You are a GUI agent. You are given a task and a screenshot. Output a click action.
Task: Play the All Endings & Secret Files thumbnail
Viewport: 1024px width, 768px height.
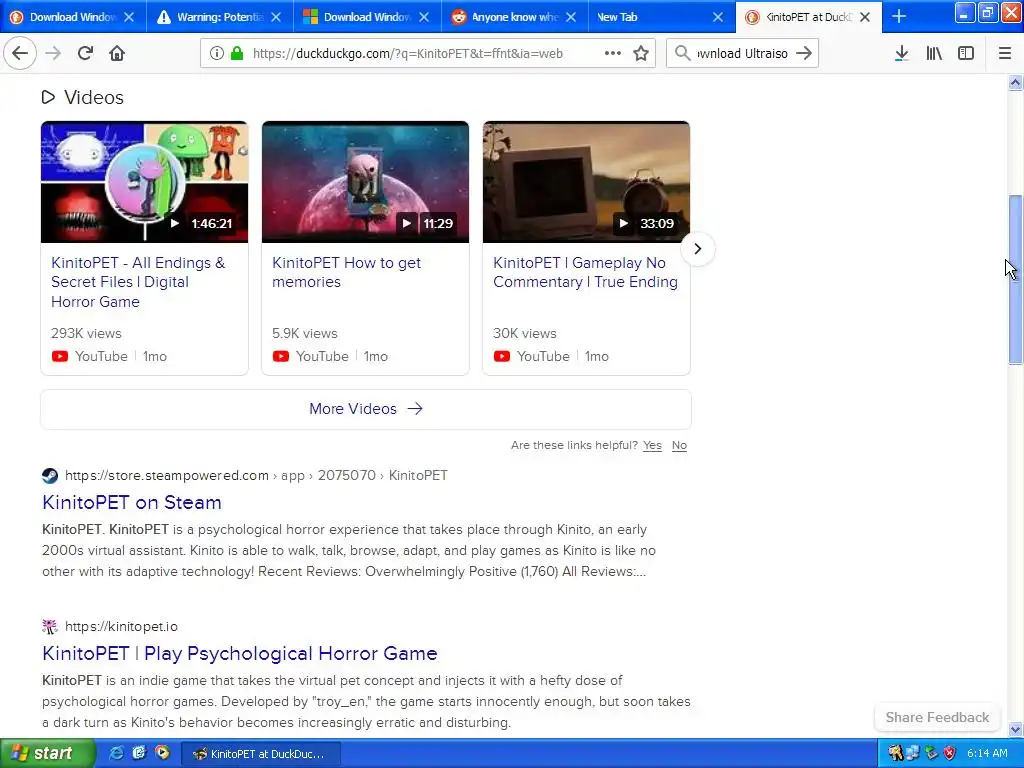144,182
